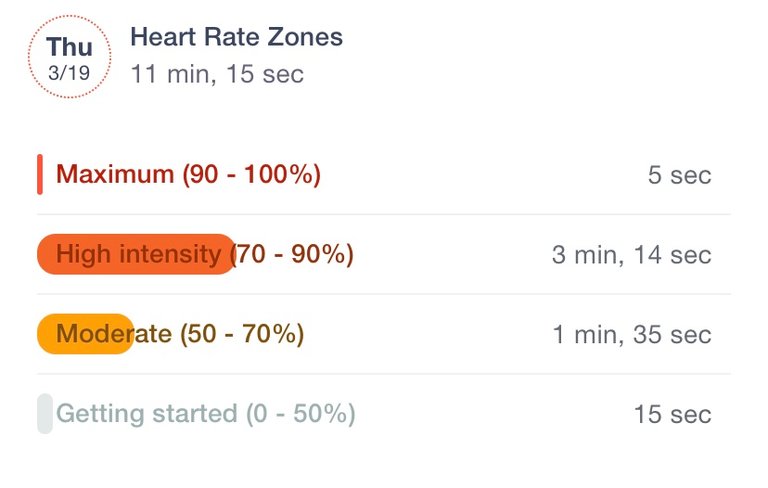Screen dimensions: 768x488
Task: Click the 1 min, 35 sec duration
Action: (632, 335)
